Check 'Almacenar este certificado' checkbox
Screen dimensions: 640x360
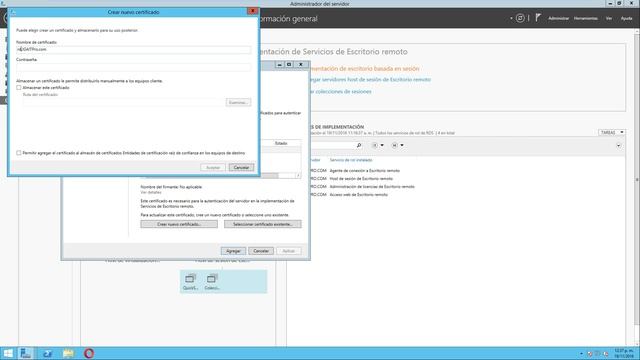[19, 88]
